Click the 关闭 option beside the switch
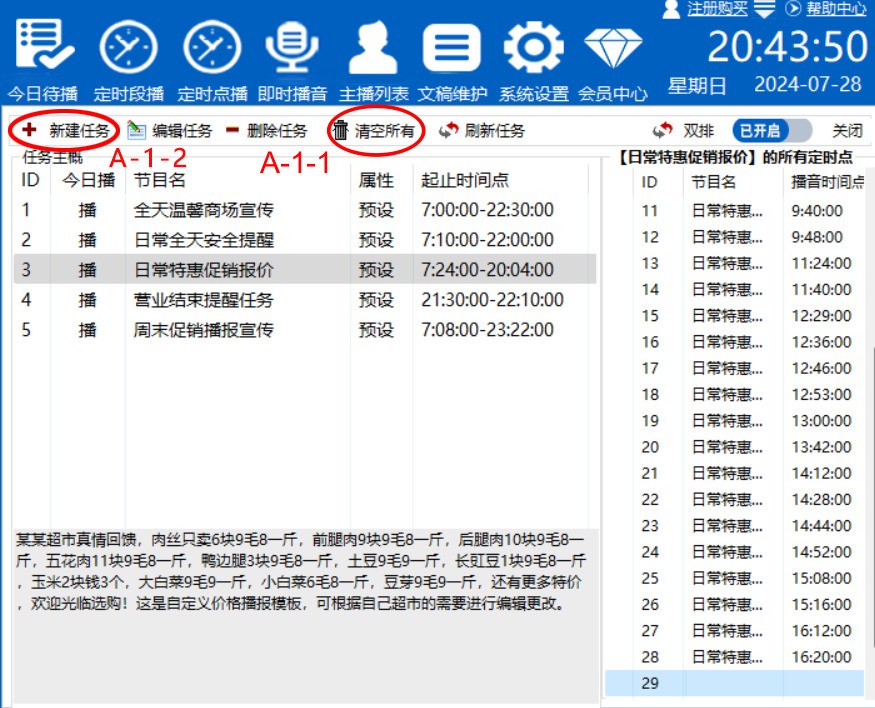This screenshot has width=875, height=708. coord(846,131)
